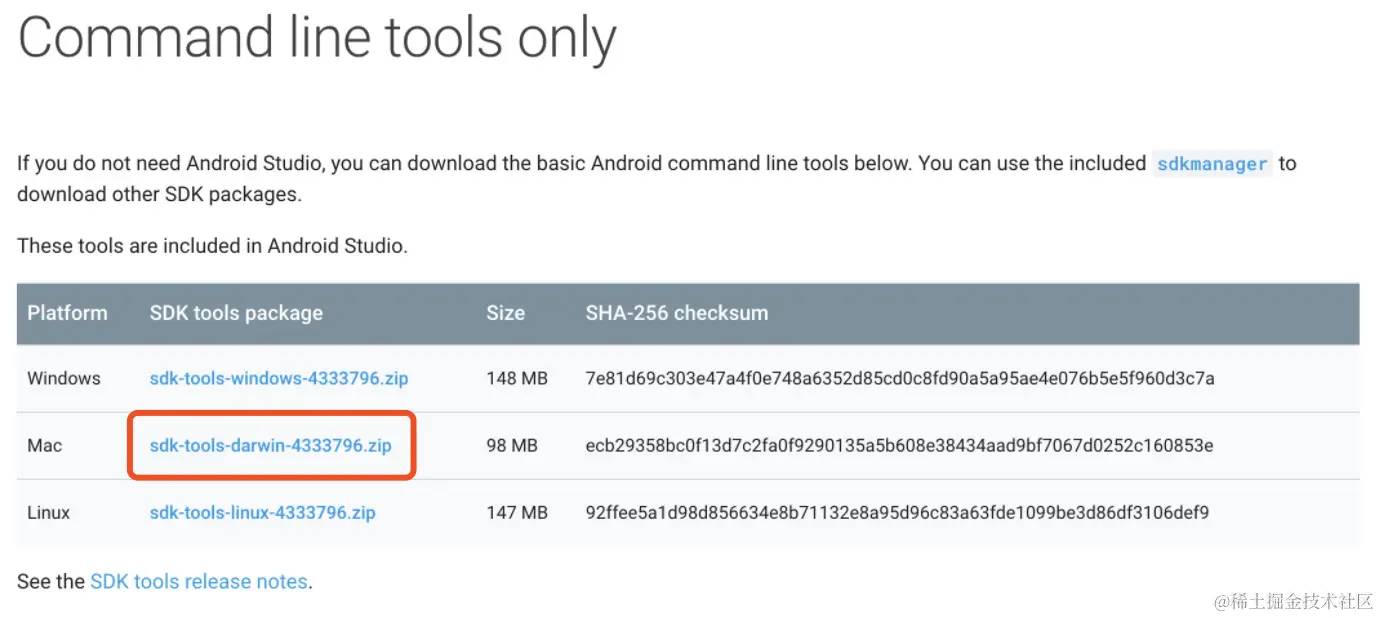This screenshot has height=618, width=1380.
Task: Click the Linux SHA-256 checksum starting 92ffee5a
Action: pyautogui.click(x=897, y=513)
